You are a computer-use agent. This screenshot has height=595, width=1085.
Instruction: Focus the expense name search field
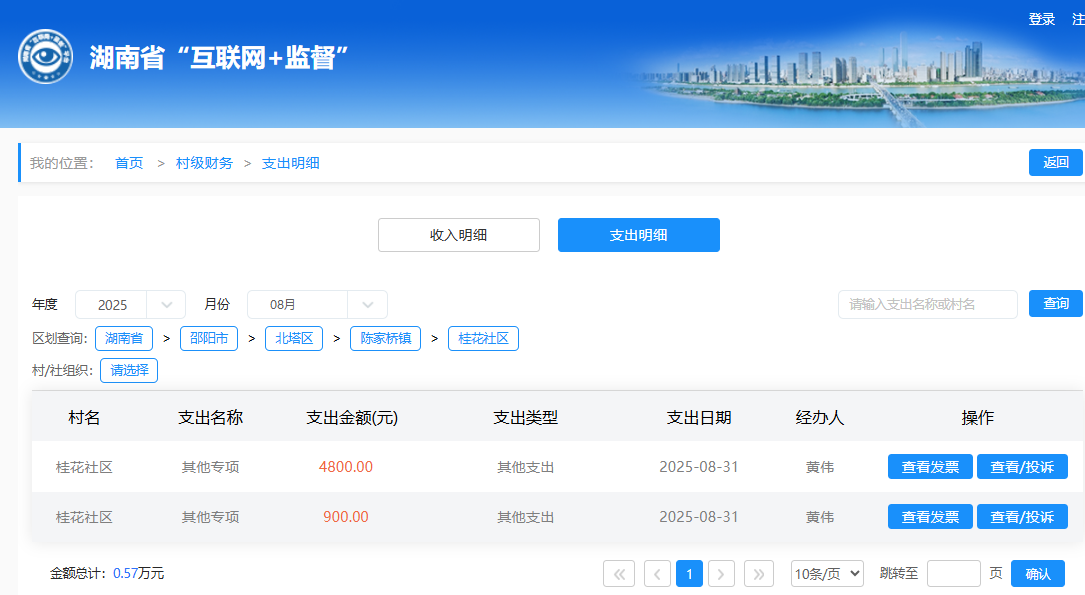[x=927, y=304]
